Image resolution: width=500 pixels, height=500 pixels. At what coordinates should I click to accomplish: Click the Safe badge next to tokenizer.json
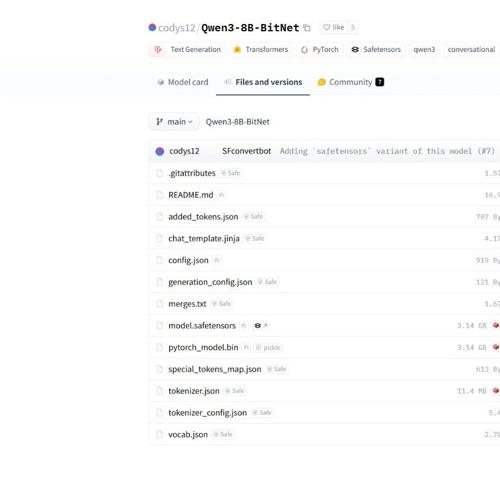(234, 391)
